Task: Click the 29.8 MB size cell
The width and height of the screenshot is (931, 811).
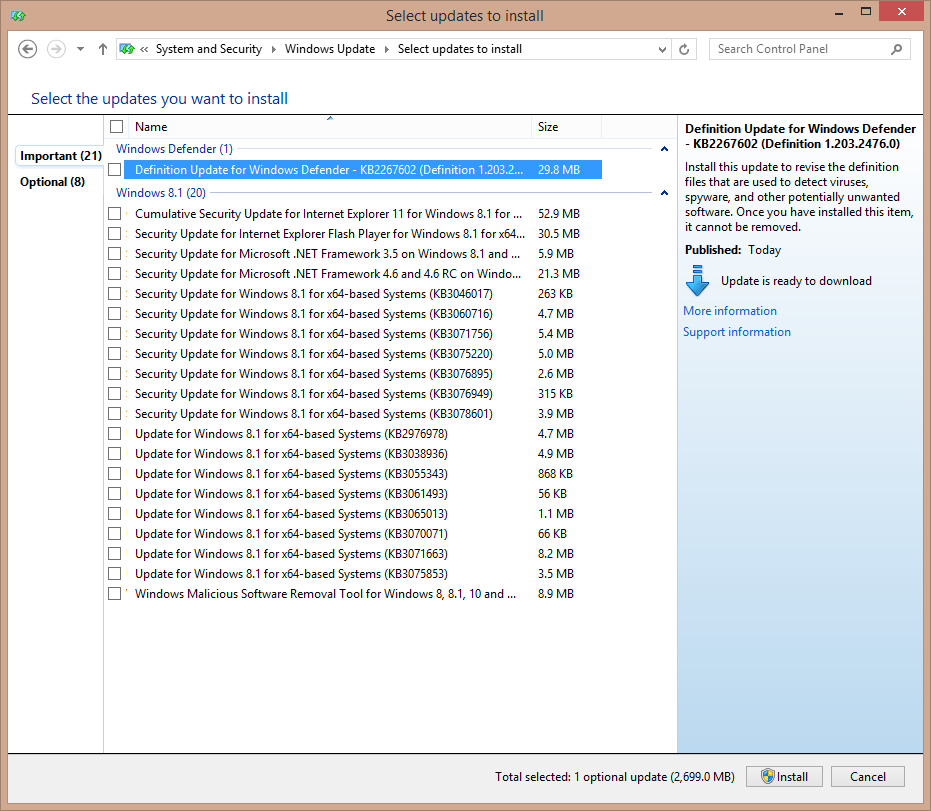Action: coord(559,170)
